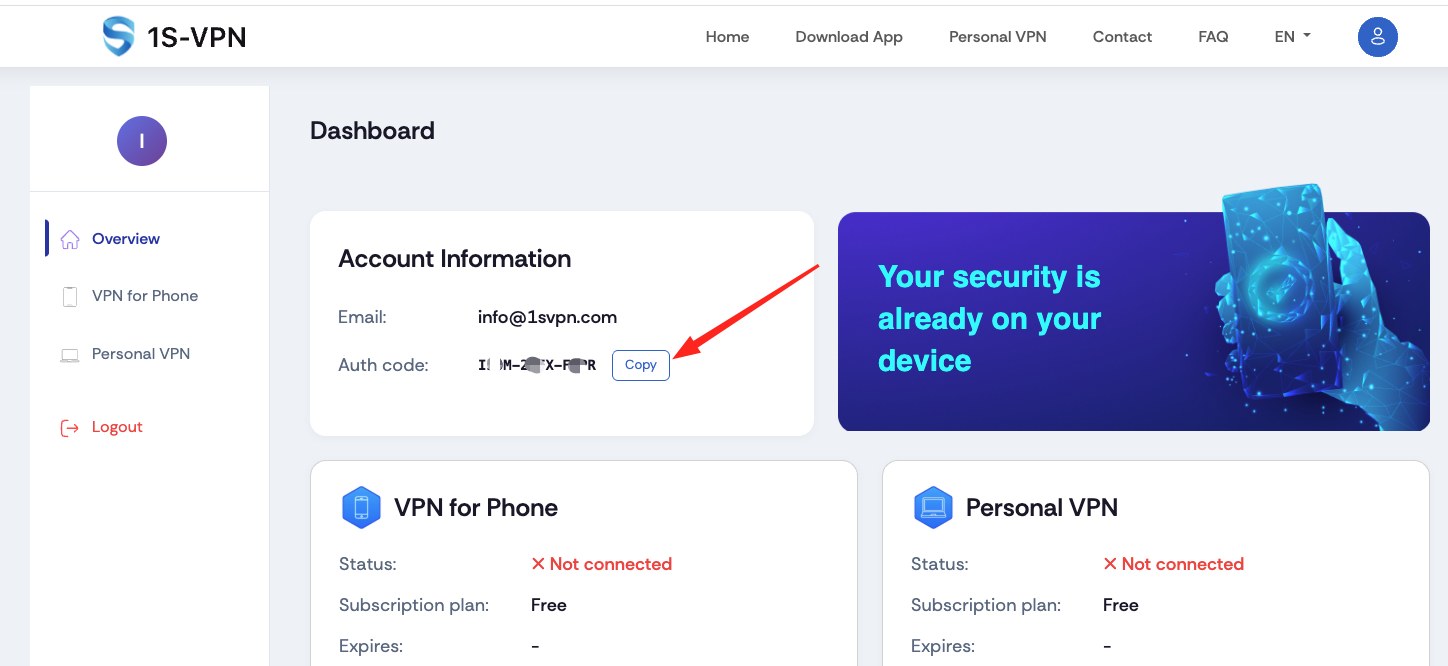Open Personal VPN from the top navigation
The height and width of the screenshot is (666, 1448).
point(997,36)
